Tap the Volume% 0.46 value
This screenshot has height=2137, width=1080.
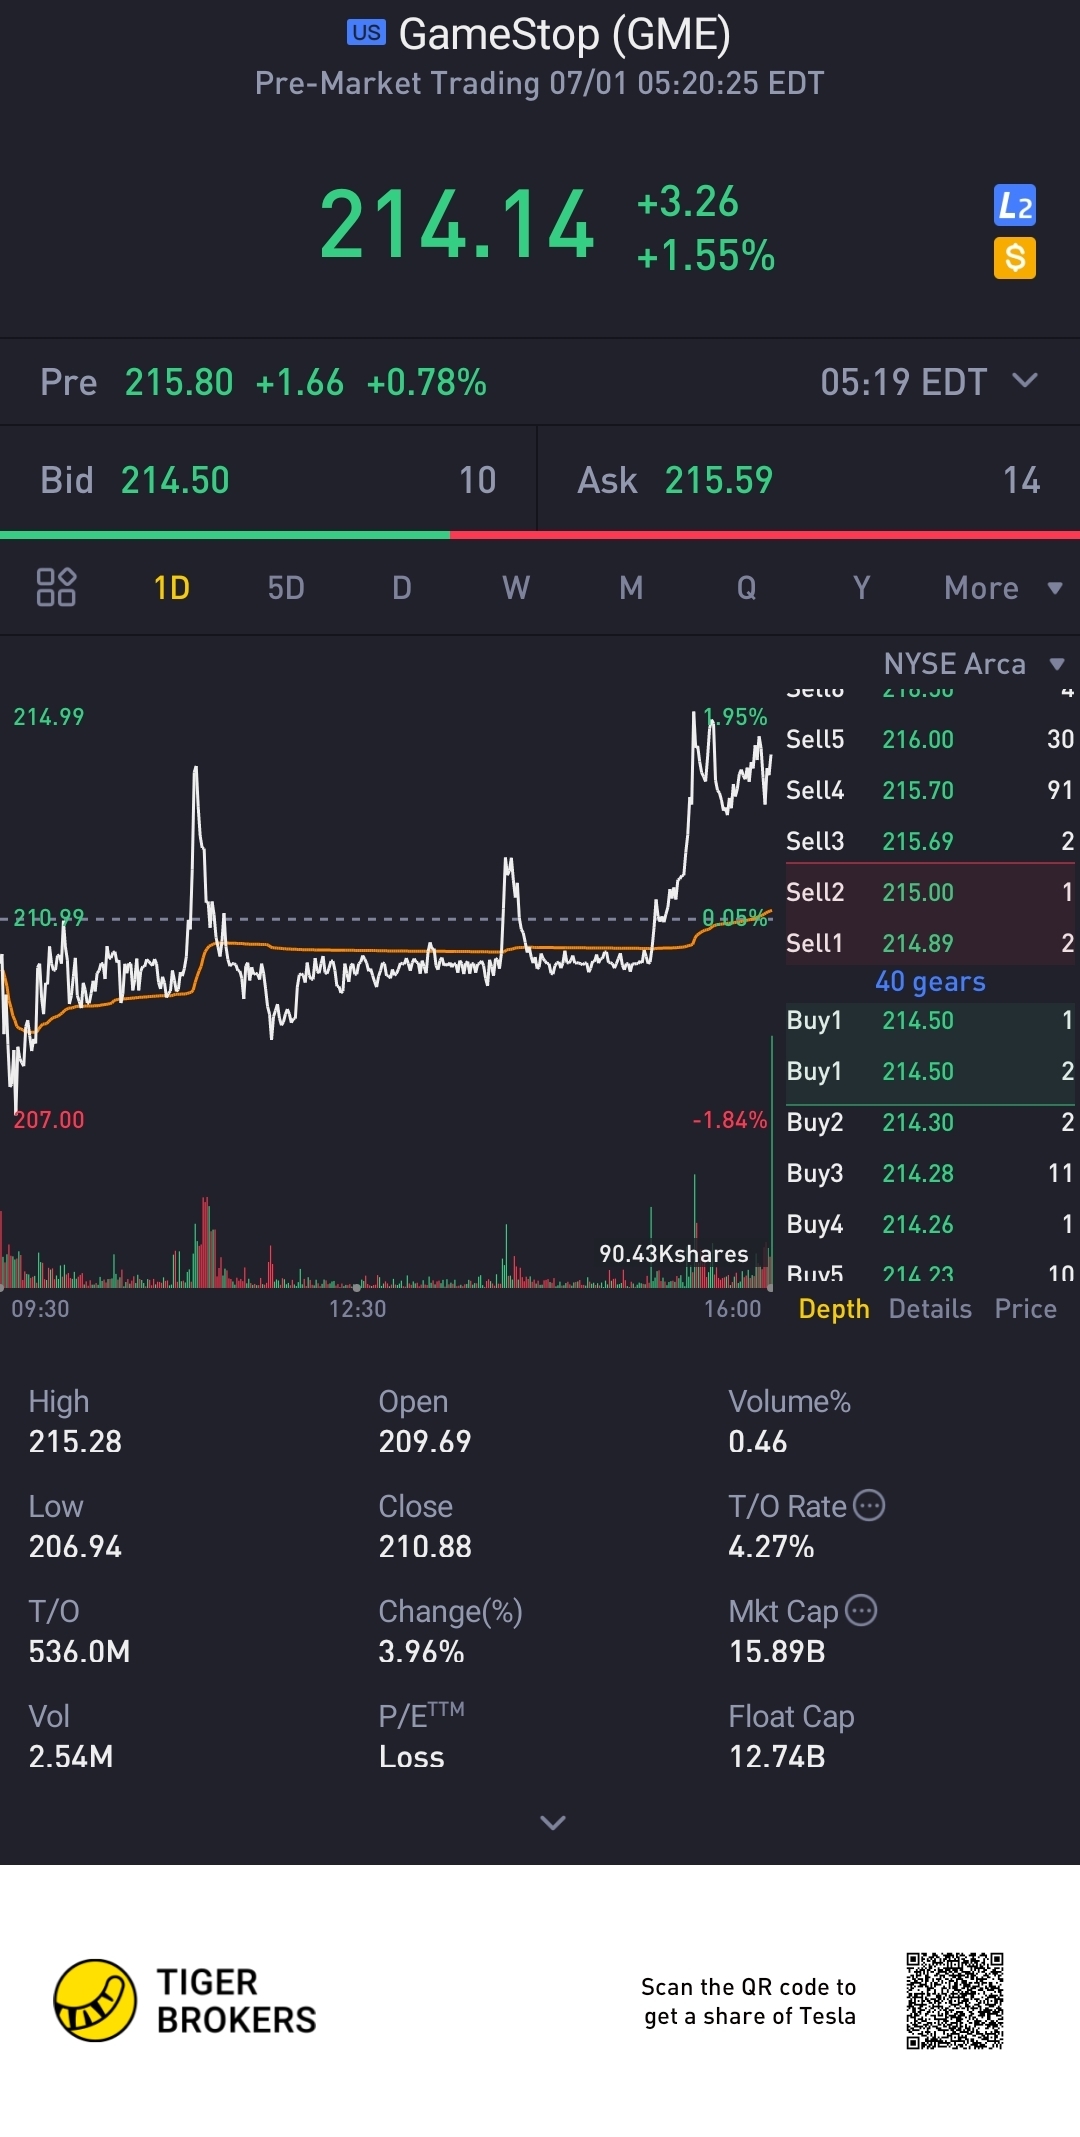[757, 1441]
